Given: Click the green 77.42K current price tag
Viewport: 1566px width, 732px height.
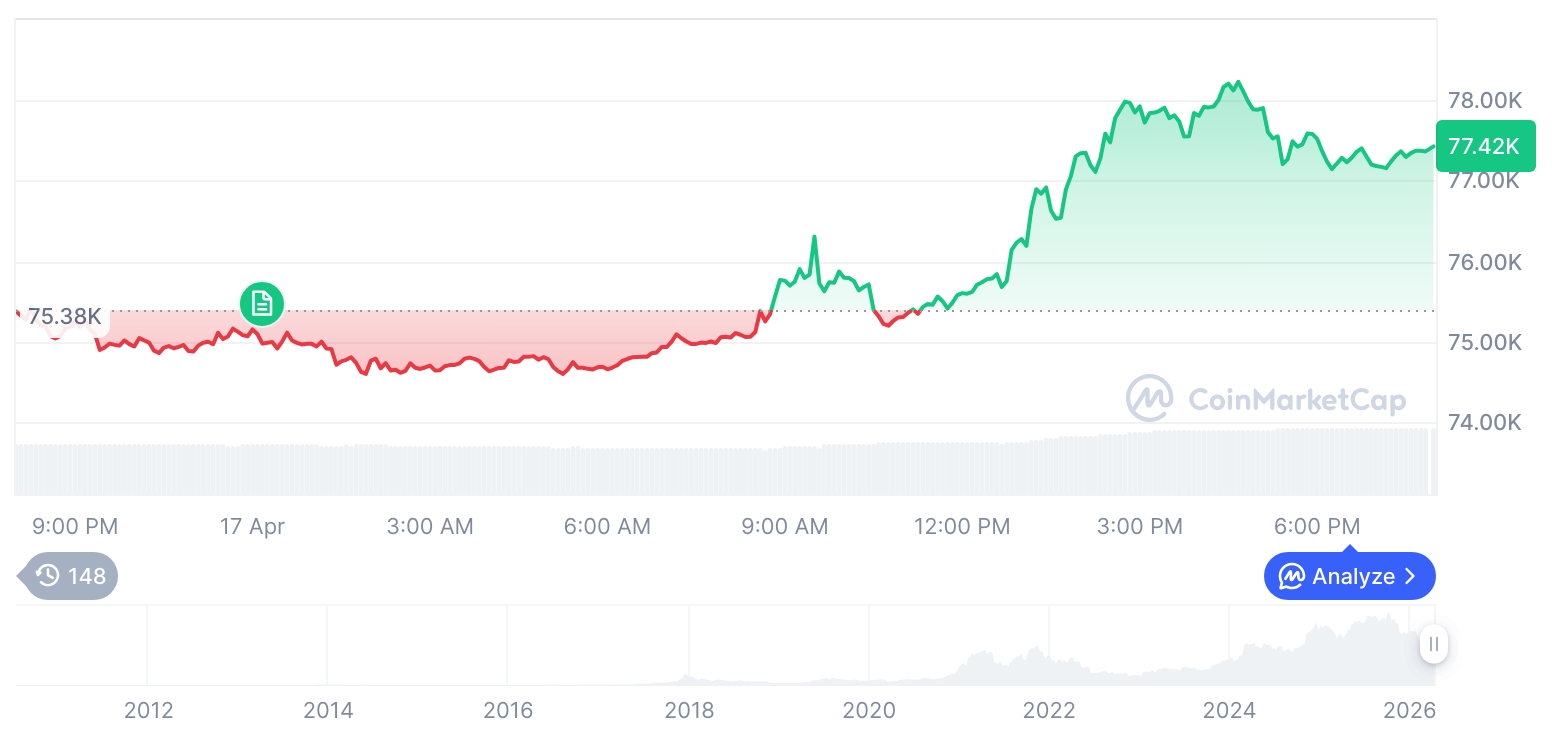Looking at the screenshot, I should (1483, 146).
